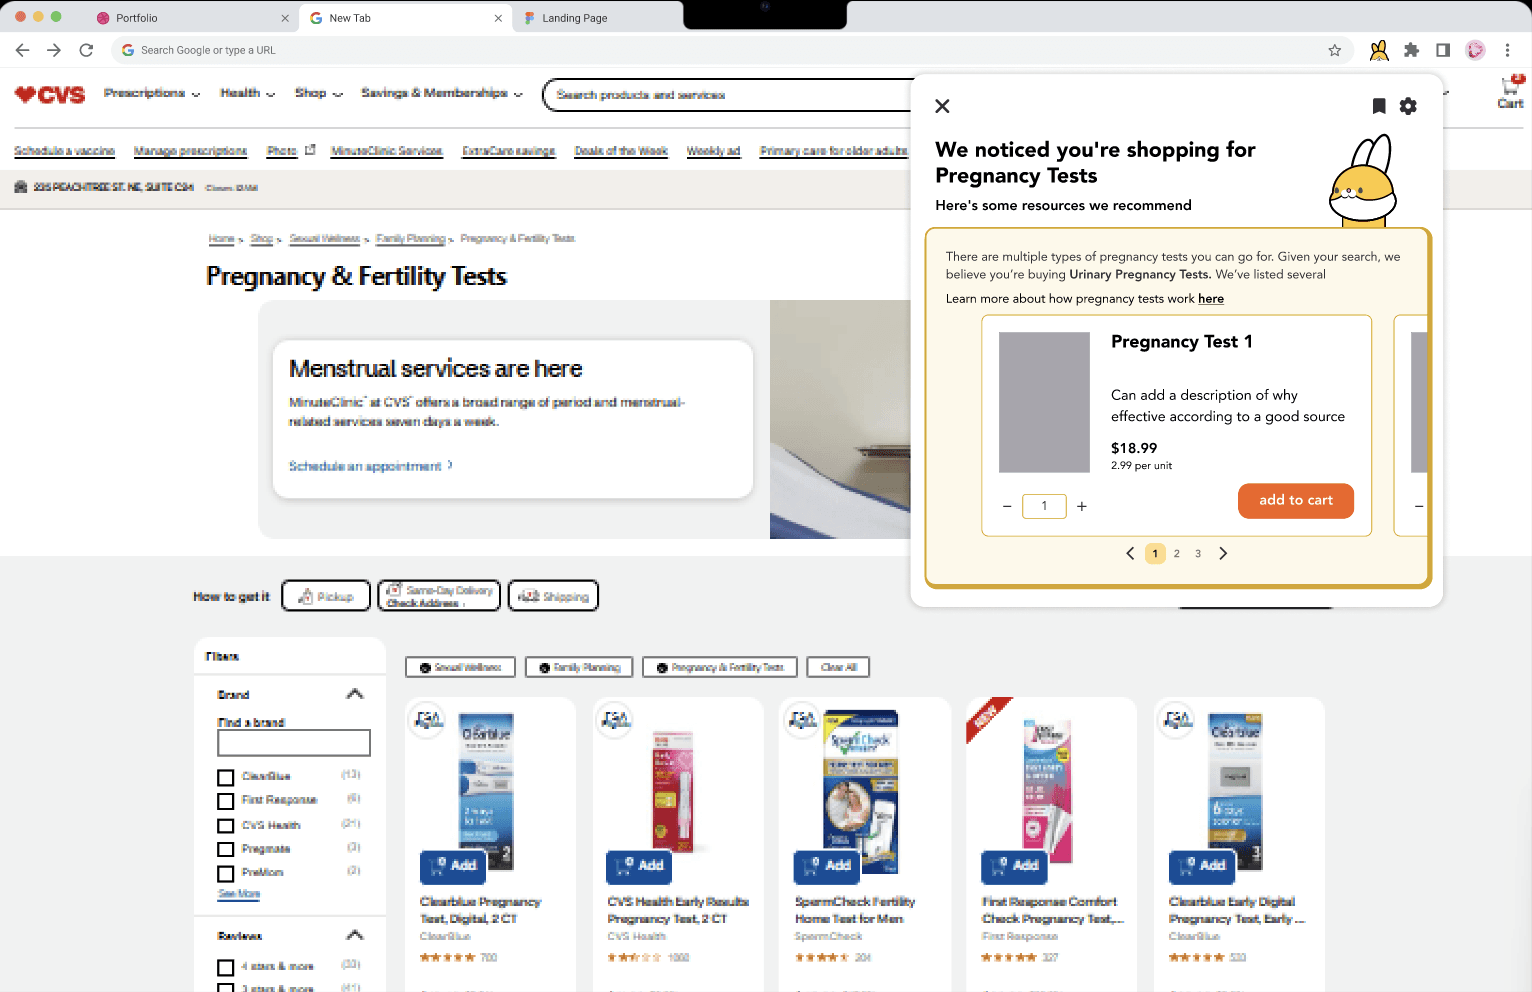Close the Portfolio browser tab

[285, 18]
